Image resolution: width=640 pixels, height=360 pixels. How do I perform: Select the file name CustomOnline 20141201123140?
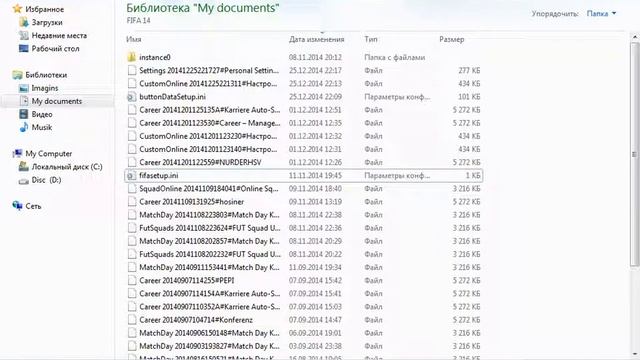[x=208, y=149]
